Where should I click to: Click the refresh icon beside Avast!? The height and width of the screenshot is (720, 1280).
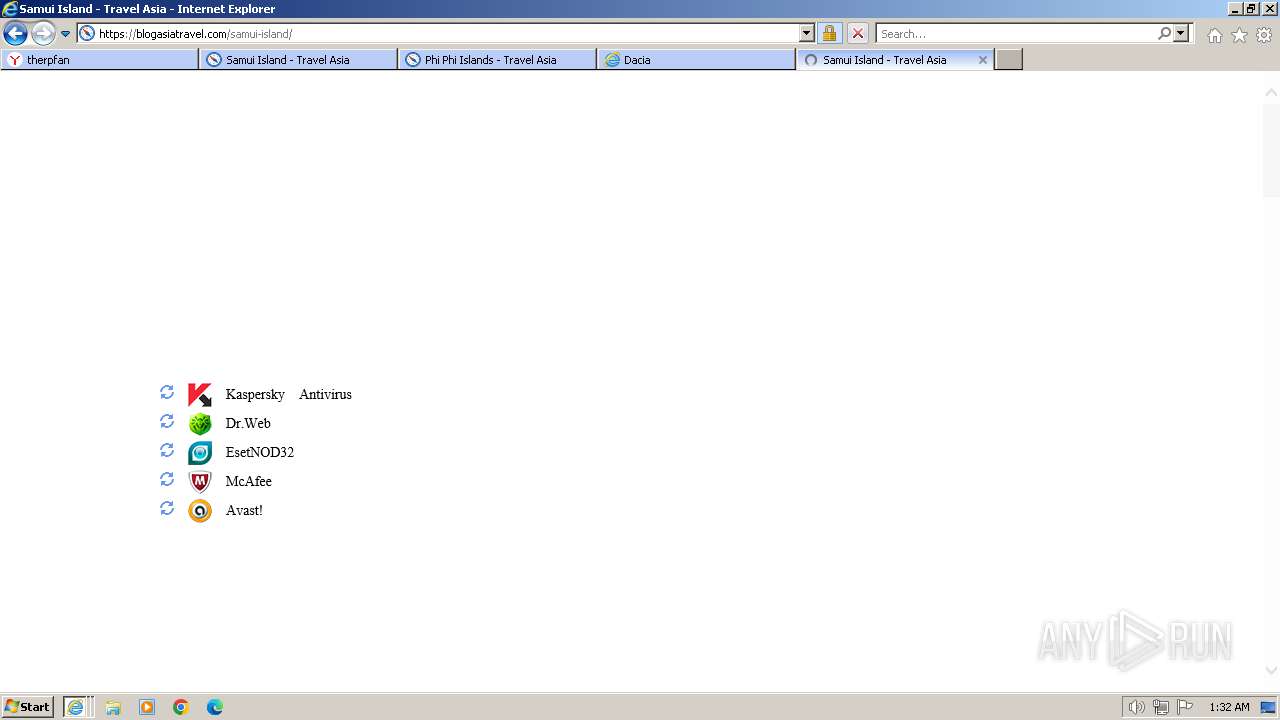tap(167, 508)
